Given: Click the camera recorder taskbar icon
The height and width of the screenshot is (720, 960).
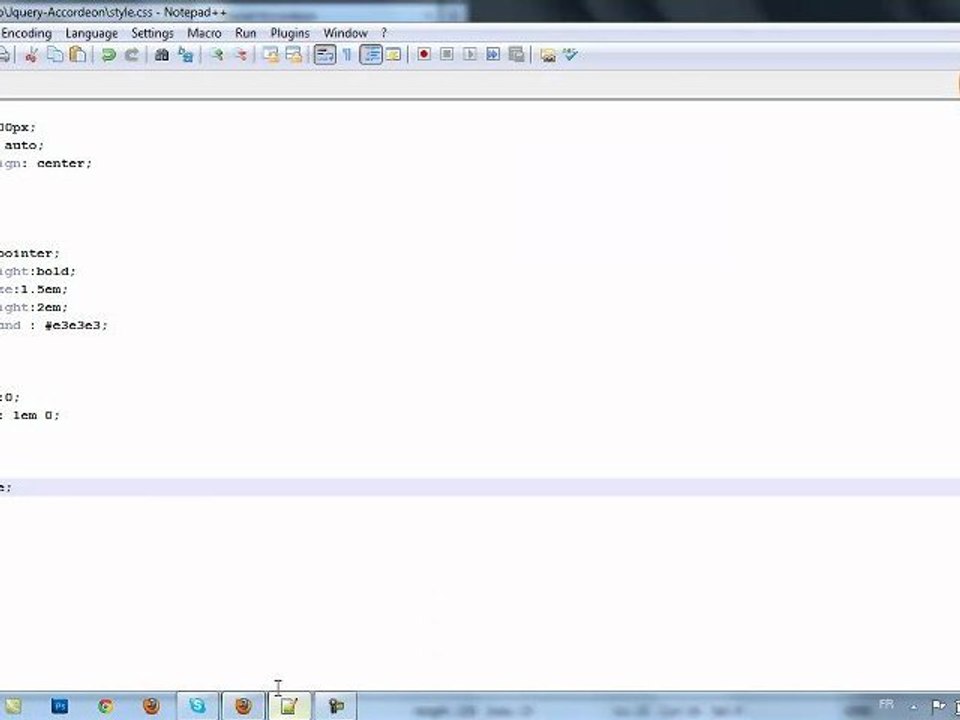Looking at the screenshot, I should point(336,706).
